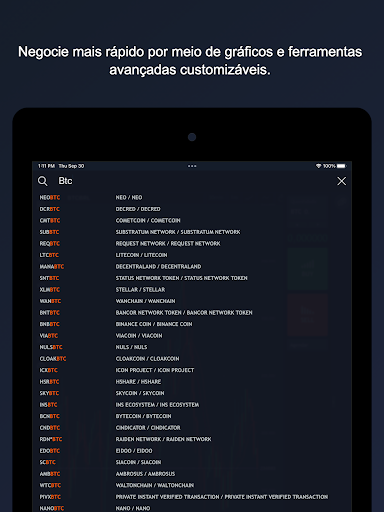The height and width of the screenshot is (512, 384).
Task: Click Status Network Token description
Action: (x=182, y=278)
